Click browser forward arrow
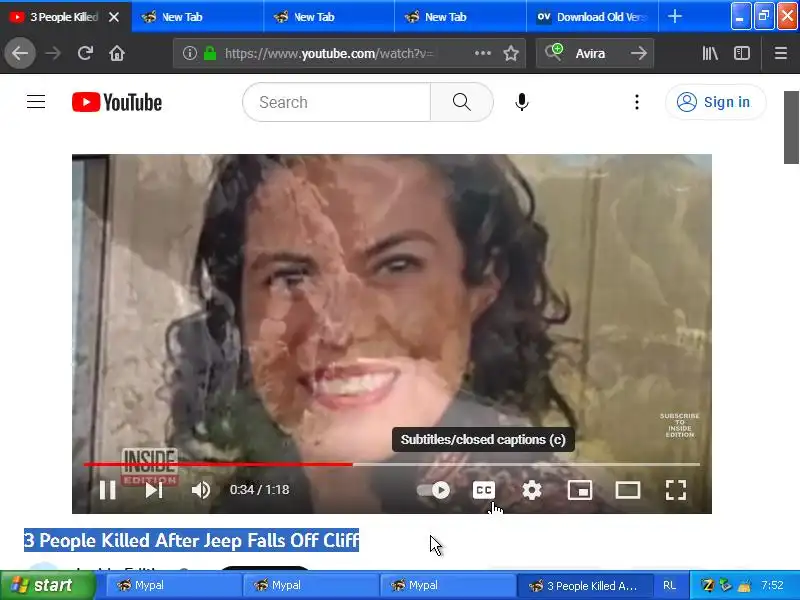The image size is (800, 600). pos(53,53)
